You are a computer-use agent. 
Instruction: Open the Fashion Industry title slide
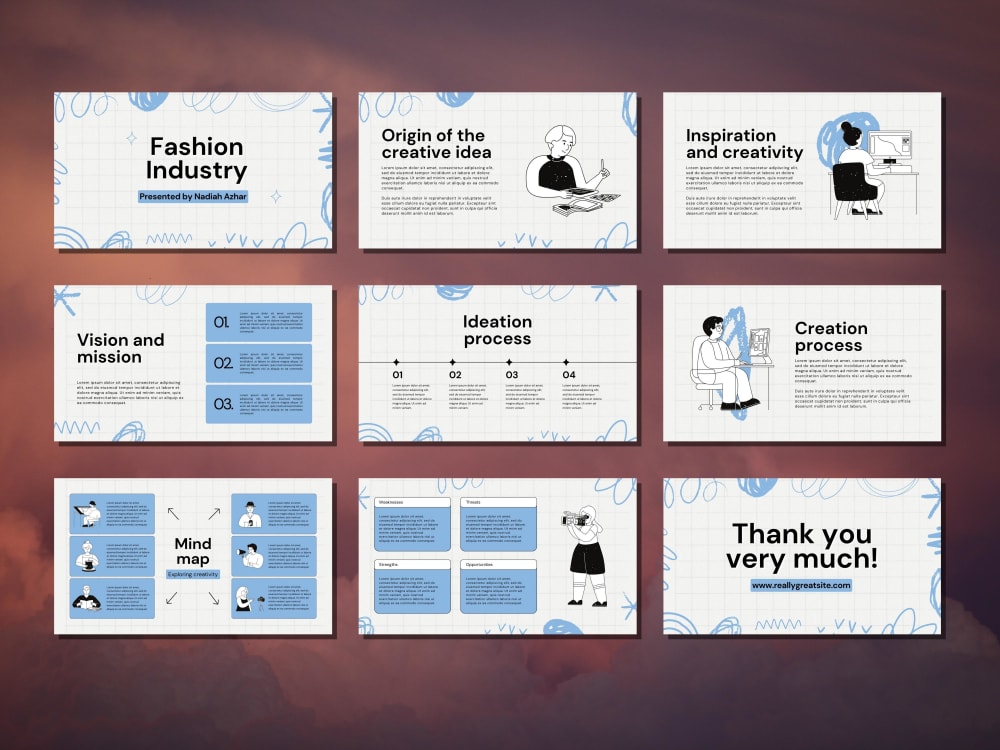pyautogui.click(x=193, y=170)
